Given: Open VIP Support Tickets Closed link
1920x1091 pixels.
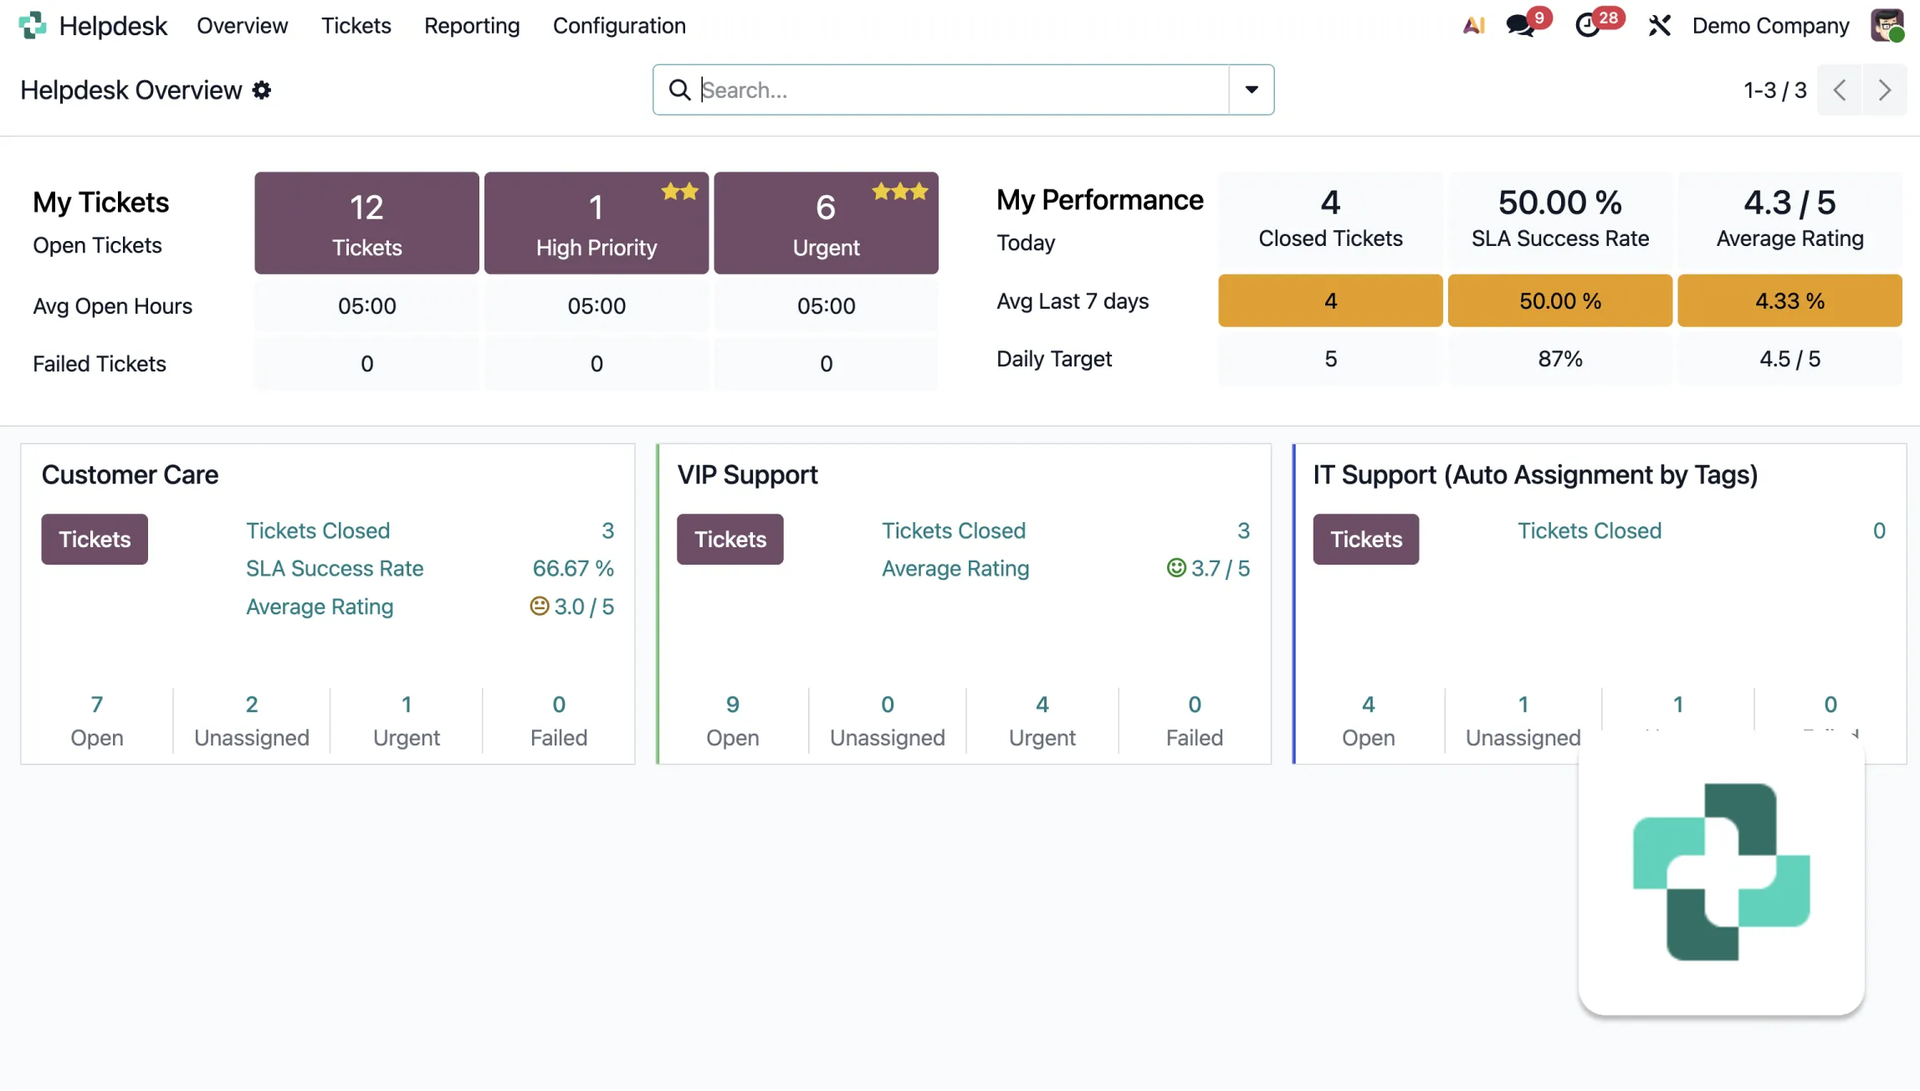Looking at the screenshot, I should (954, 531).
